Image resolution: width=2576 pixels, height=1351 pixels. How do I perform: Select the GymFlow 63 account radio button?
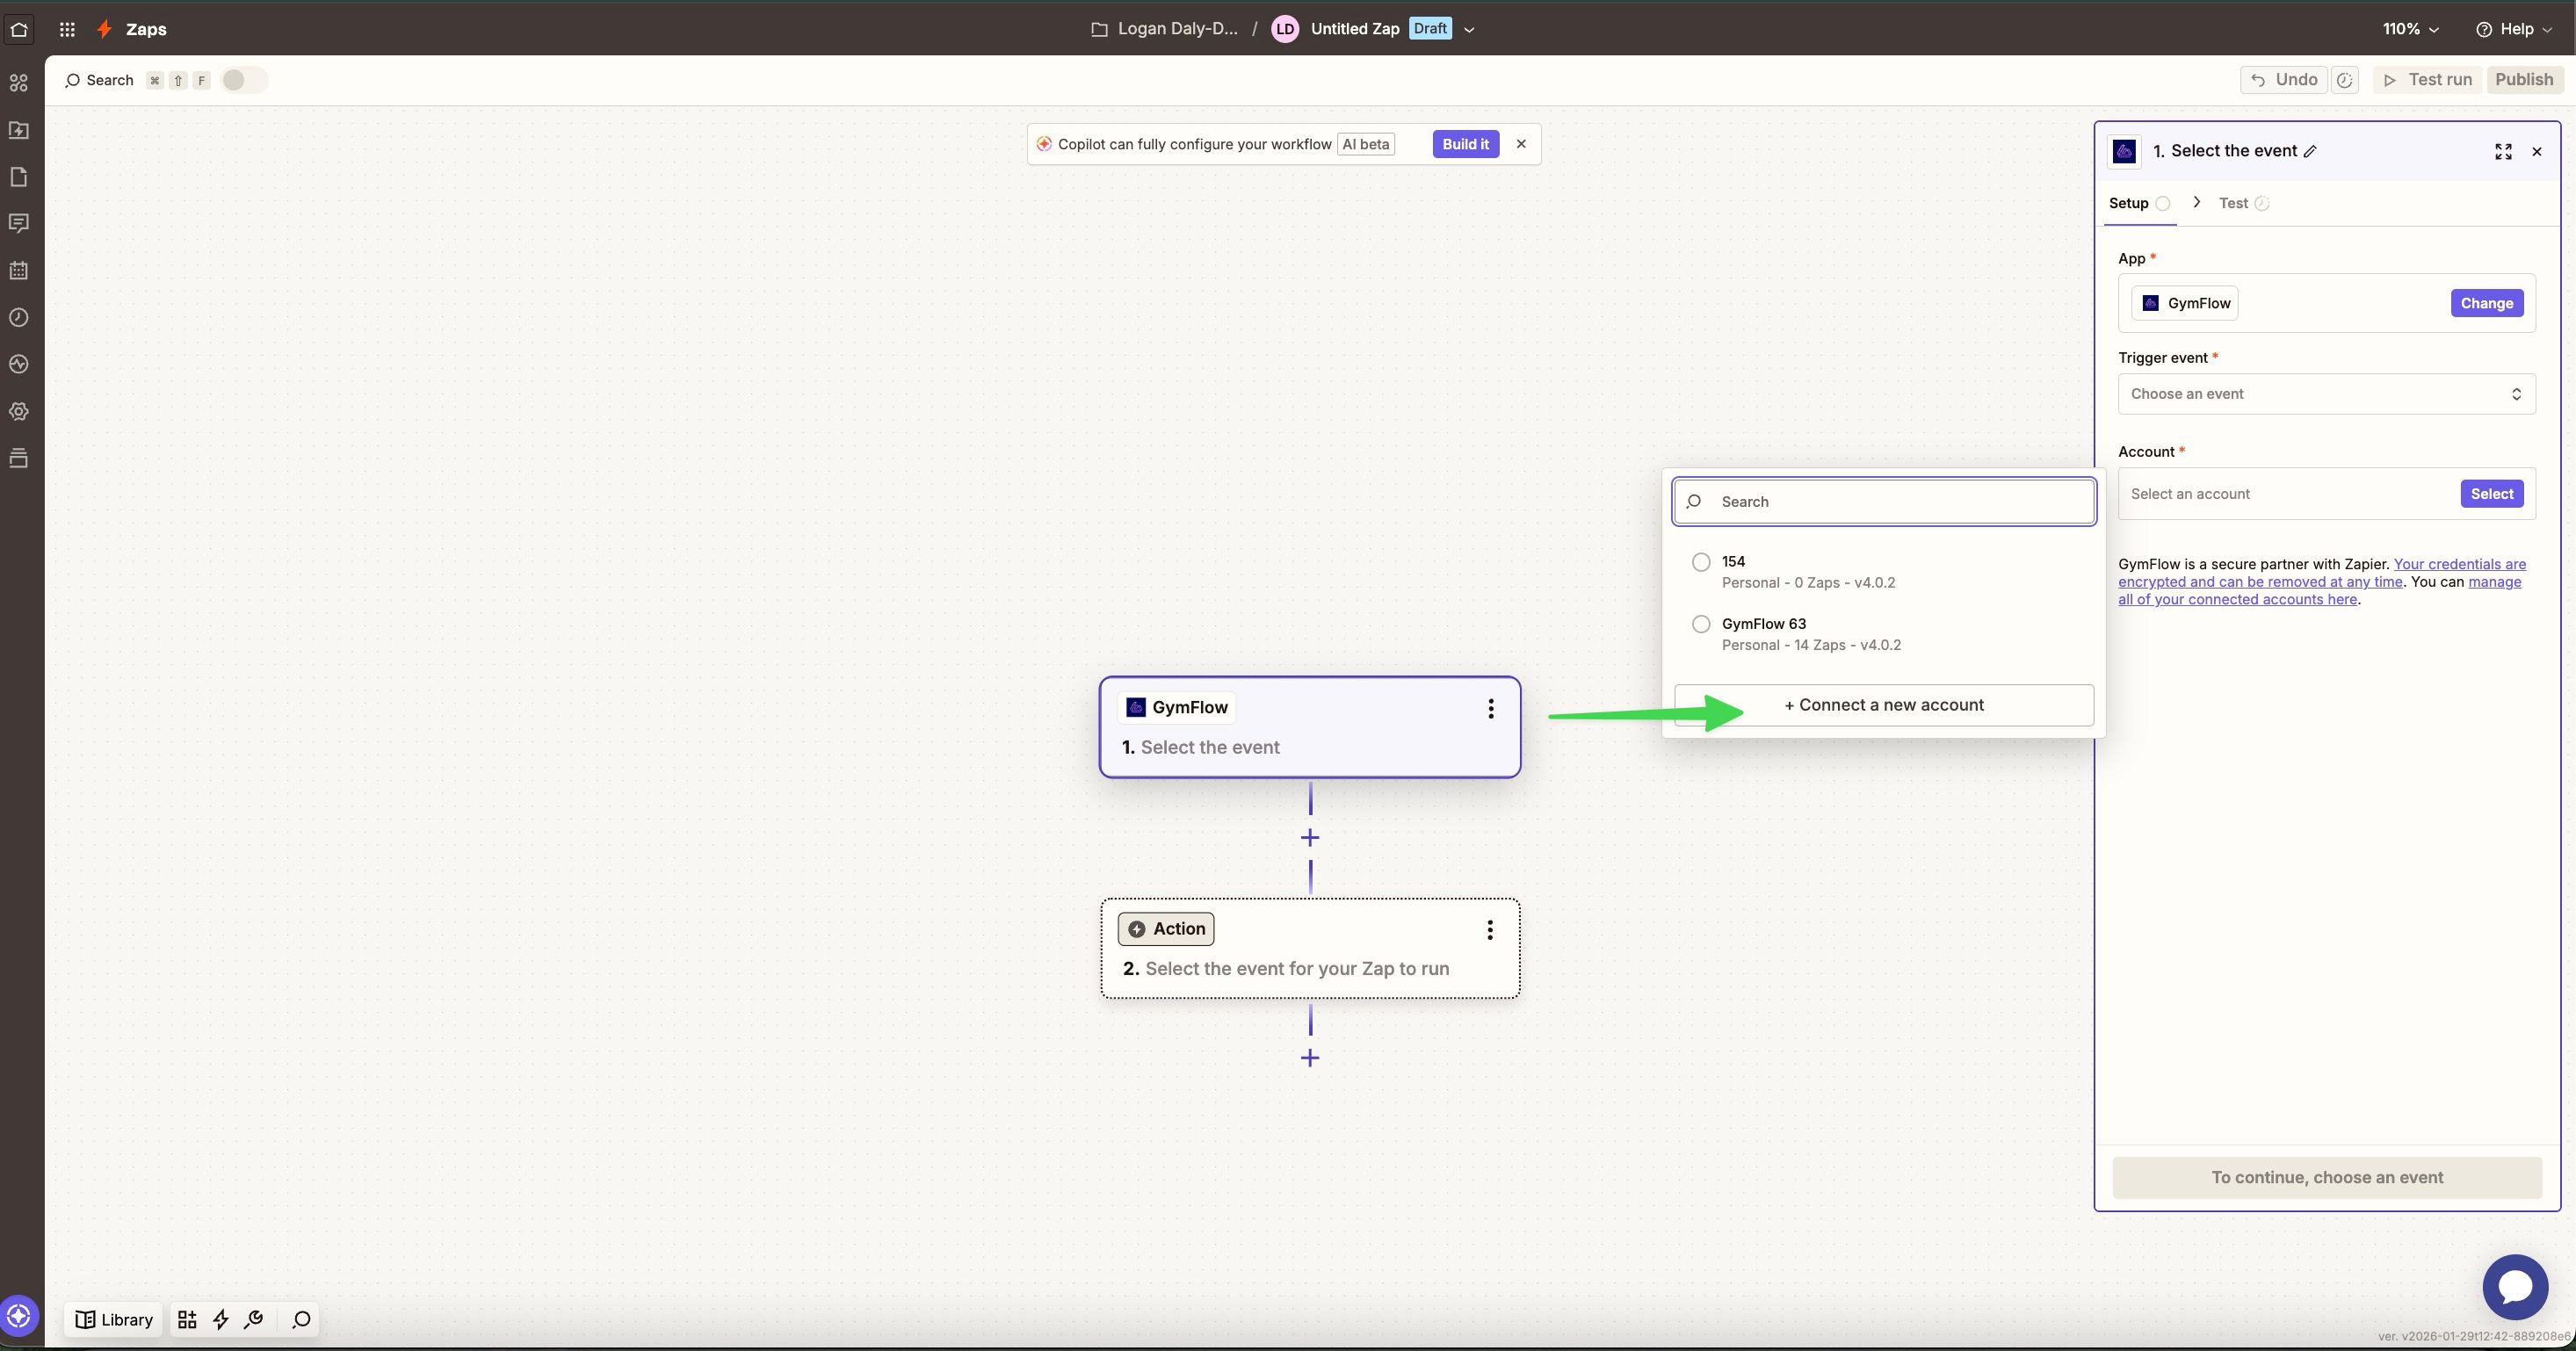click(x=1701, y=624)
